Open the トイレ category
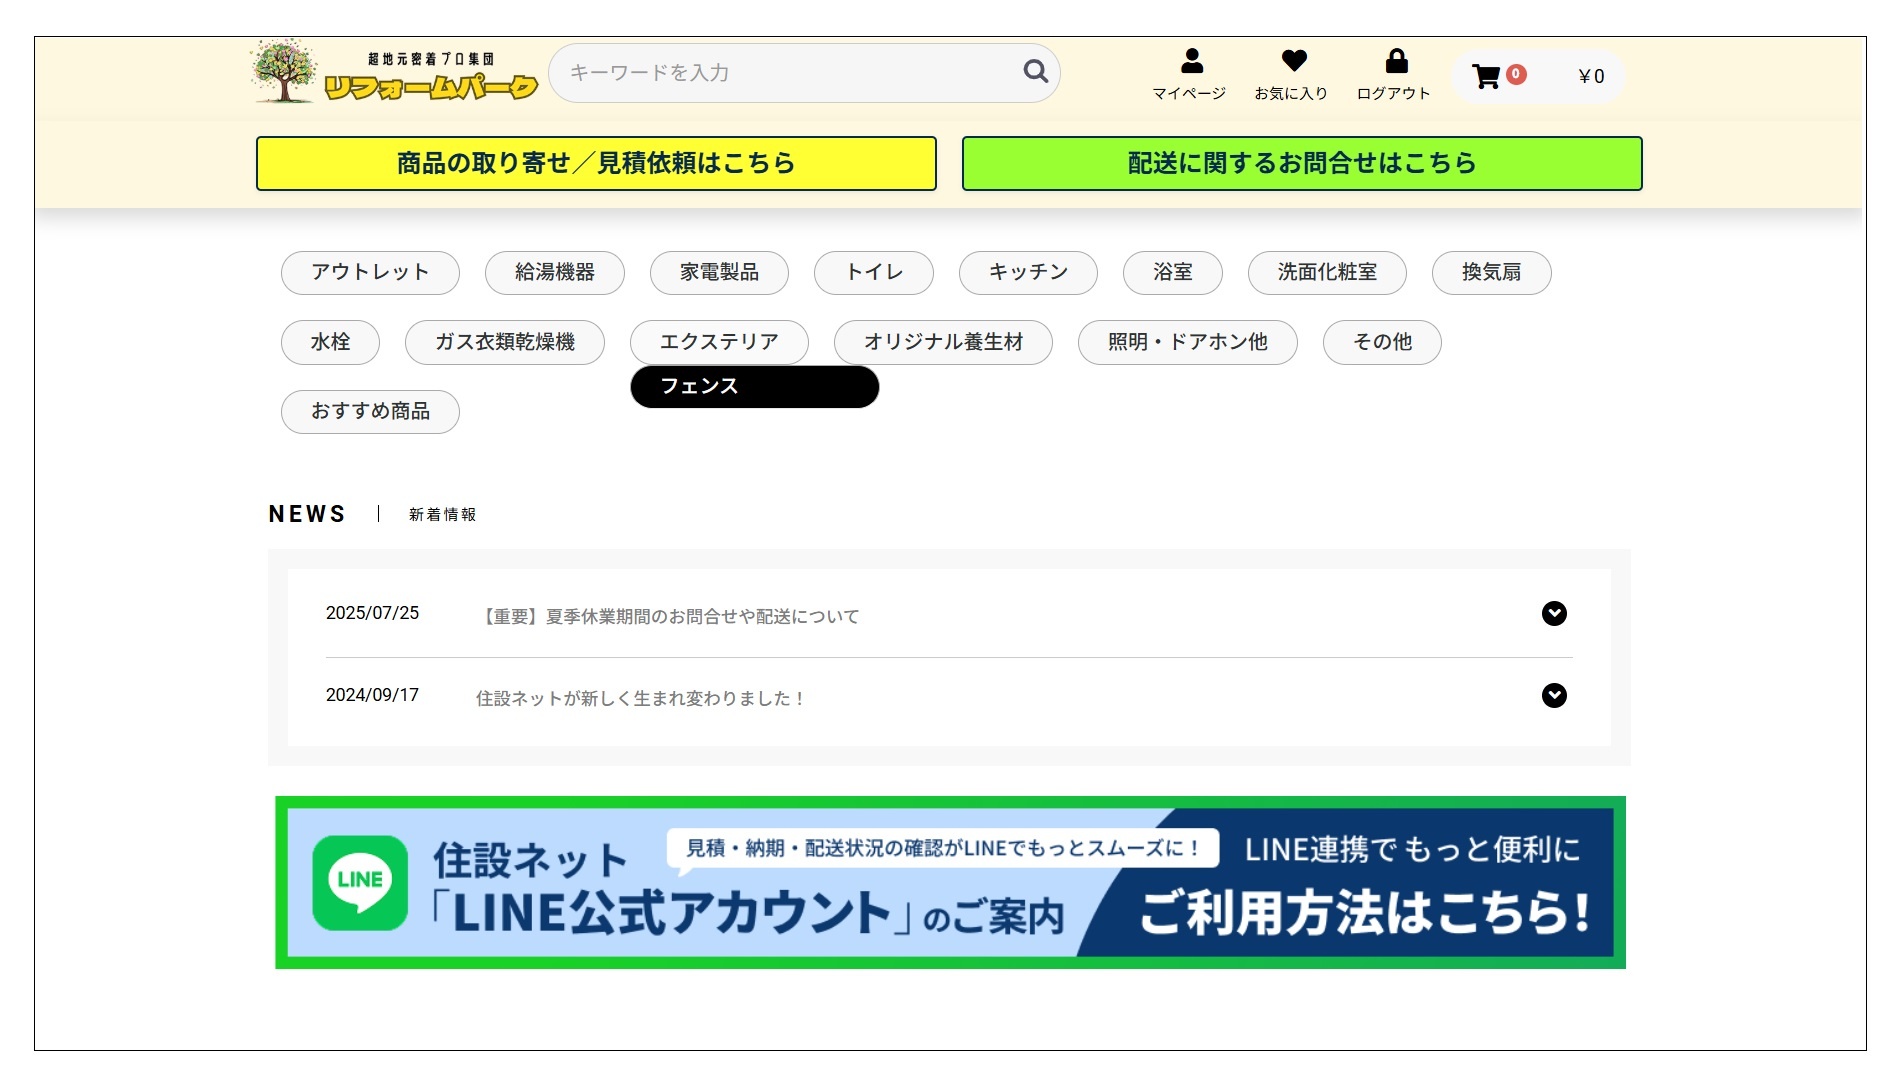 coord(873,272)
